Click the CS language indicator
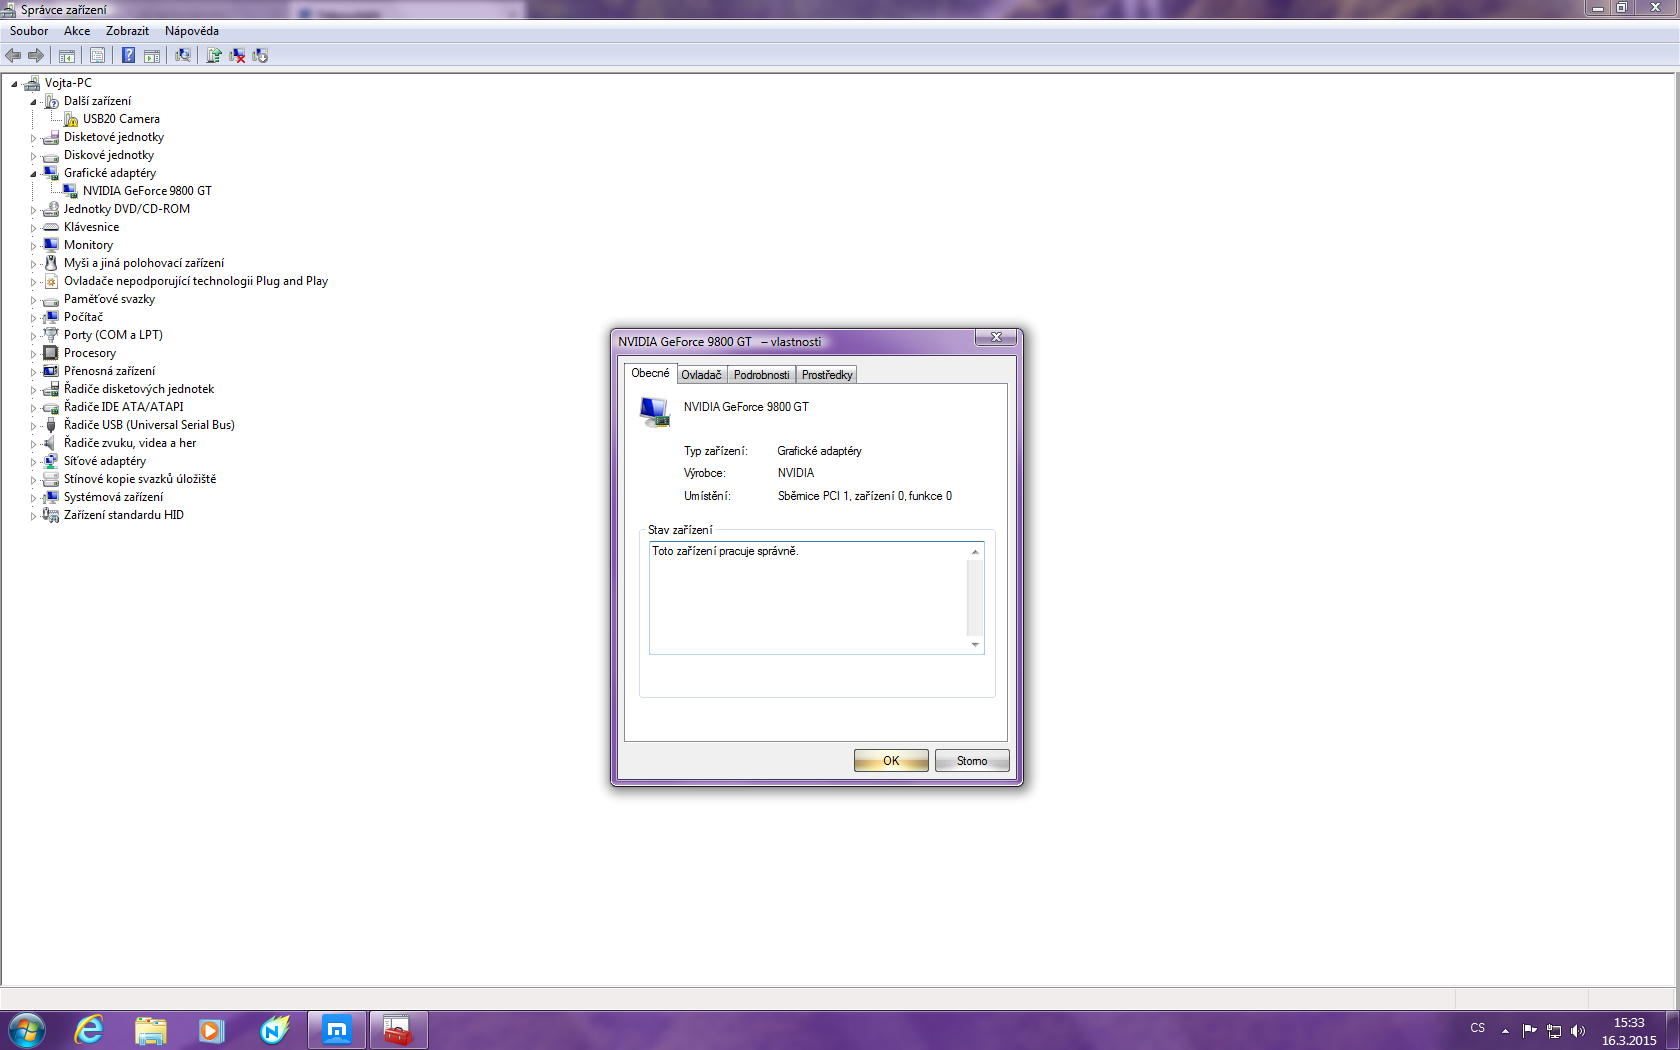 (x=1478, y=1028)
